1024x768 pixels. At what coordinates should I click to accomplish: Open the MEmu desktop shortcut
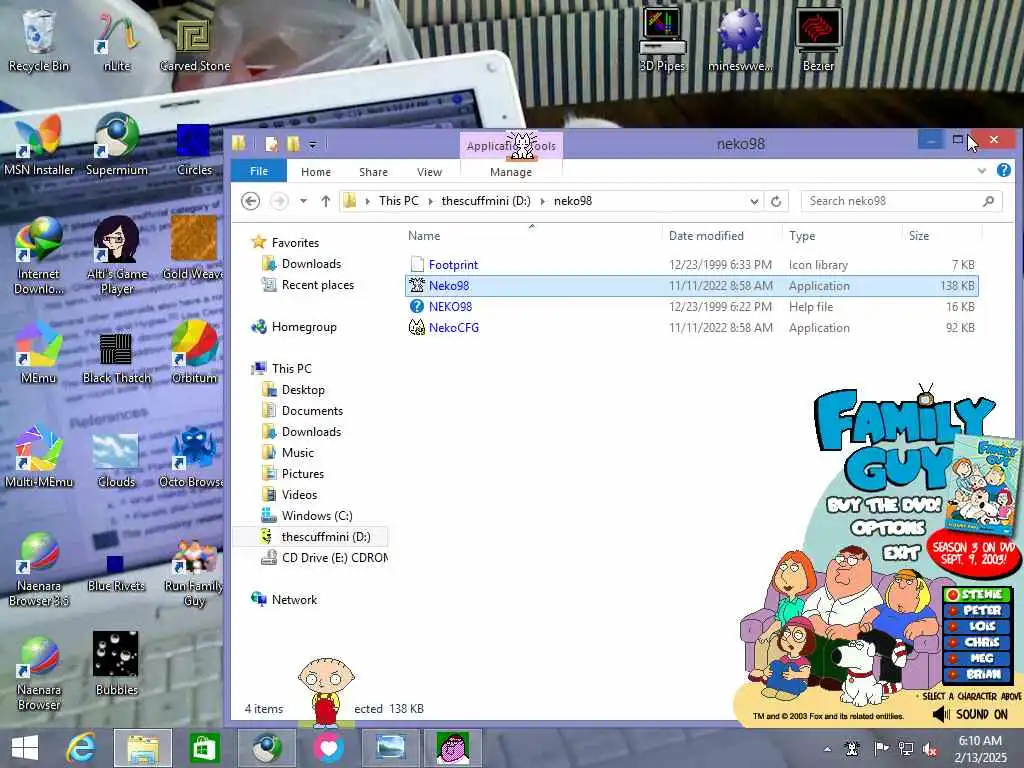click(x=38, y=353)
